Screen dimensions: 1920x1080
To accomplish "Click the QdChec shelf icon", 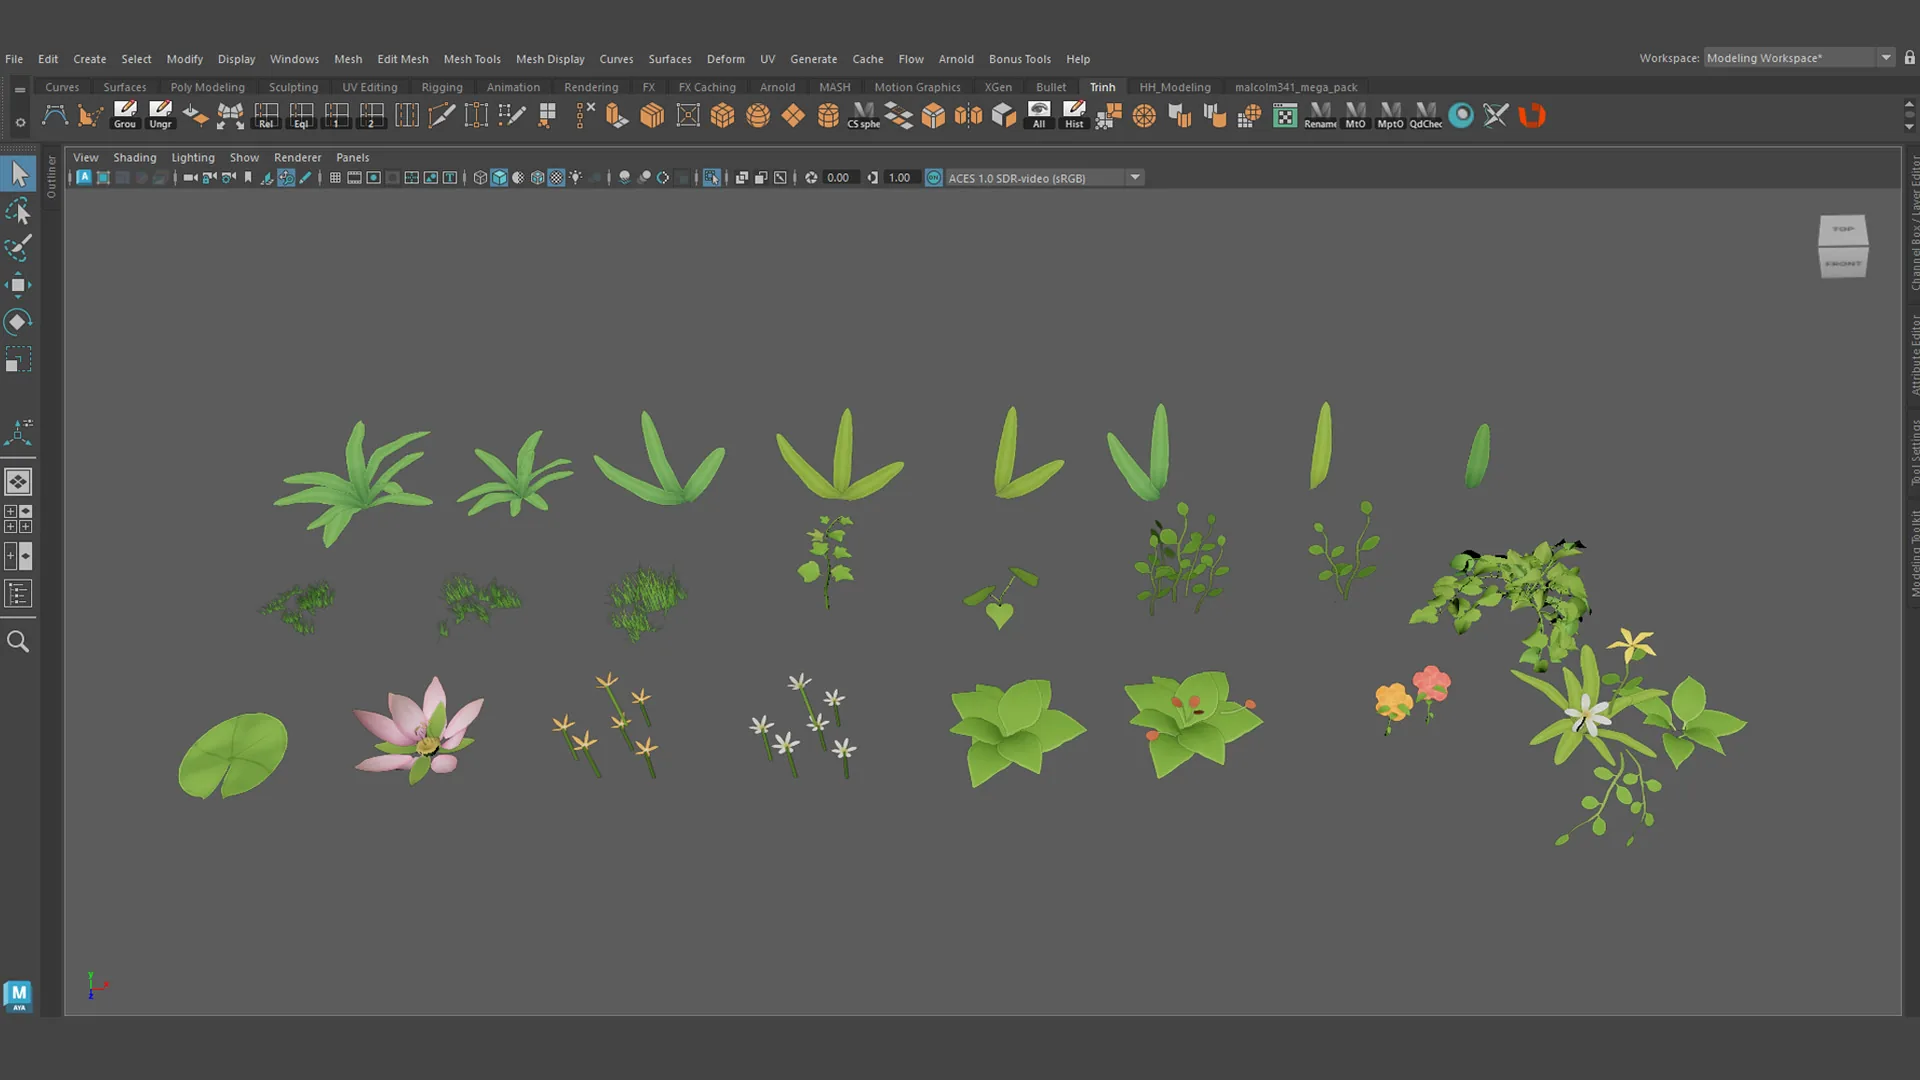I will [1426, 115].
